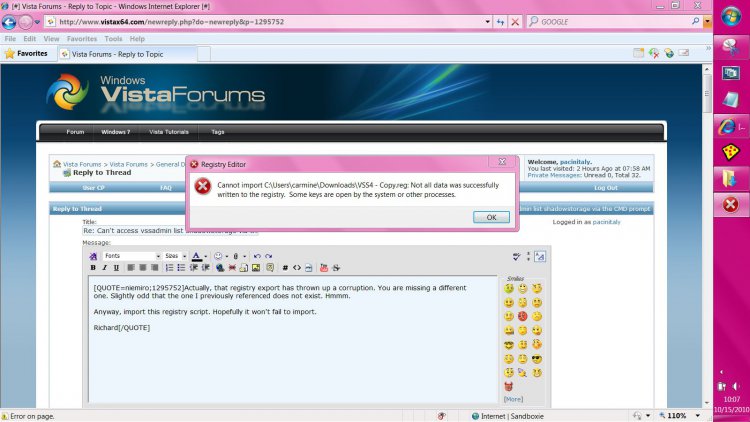Insert an ordered numbered list

[169, 268]
